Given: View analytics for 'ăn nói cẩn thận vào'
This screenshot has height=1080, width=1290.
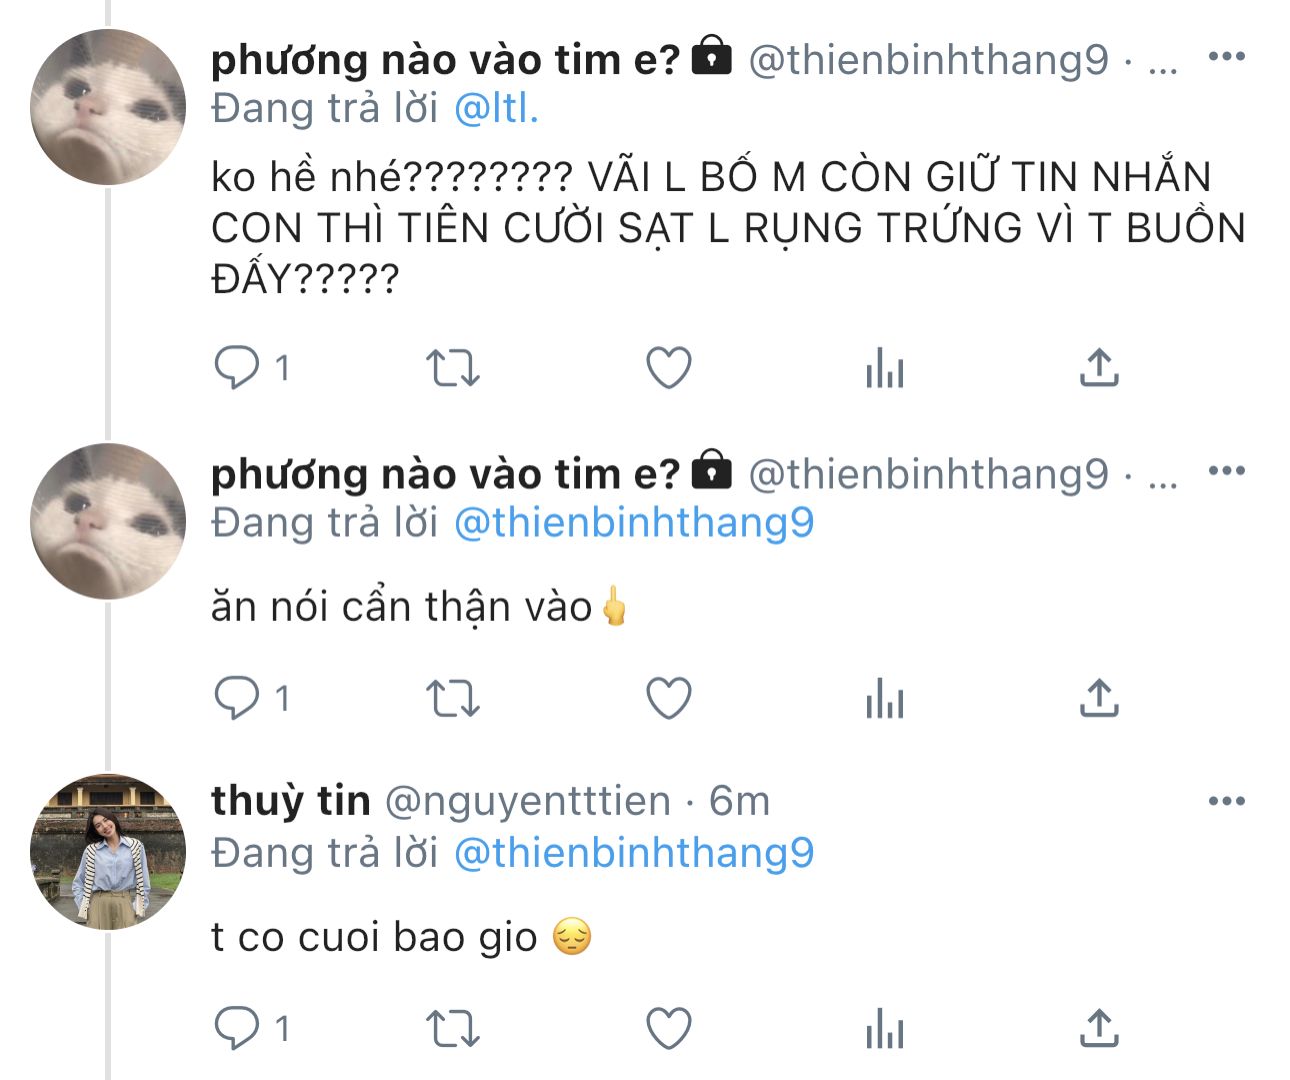Looking at the screenshot, I should pos(885,698).
